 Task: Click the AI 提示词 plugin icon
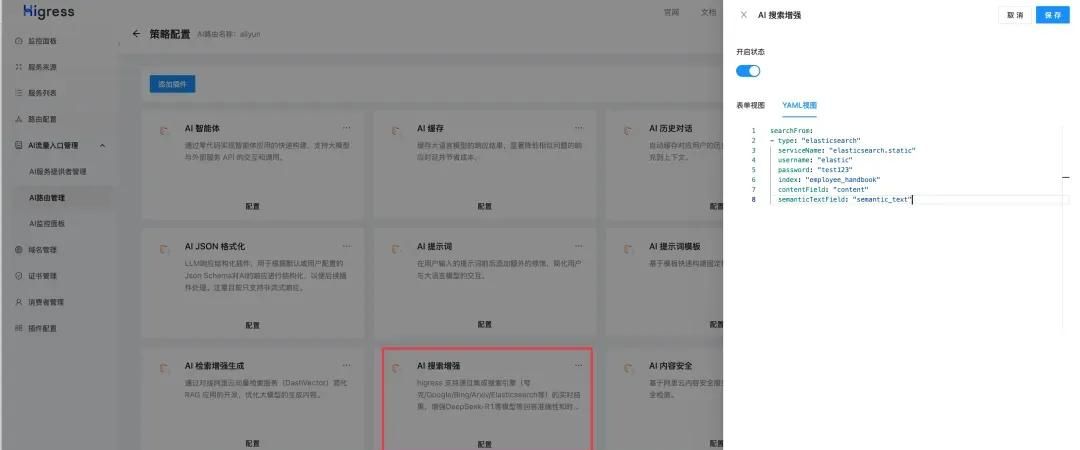[396, 249]
